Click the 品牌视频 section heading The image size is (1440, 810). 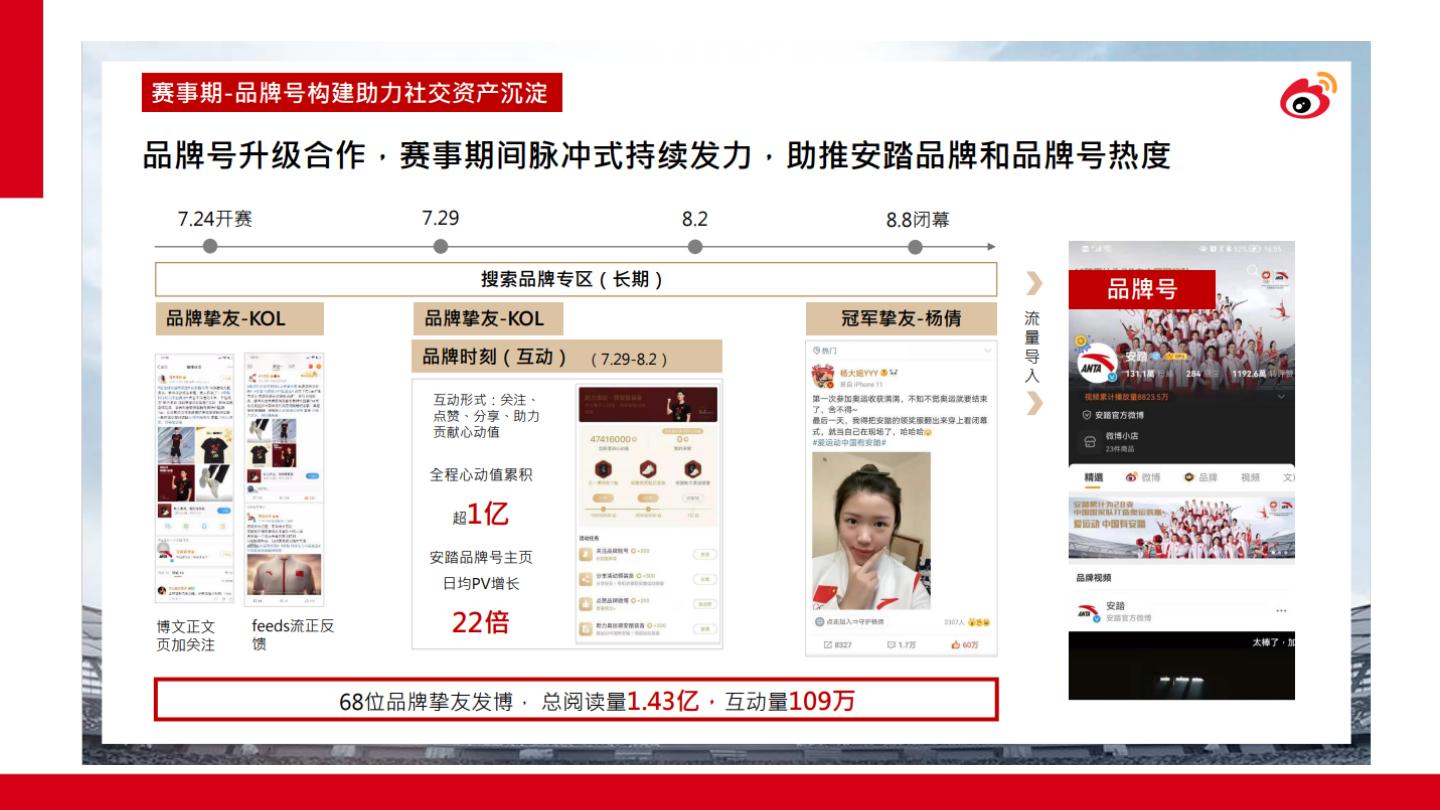point(1093,578)
